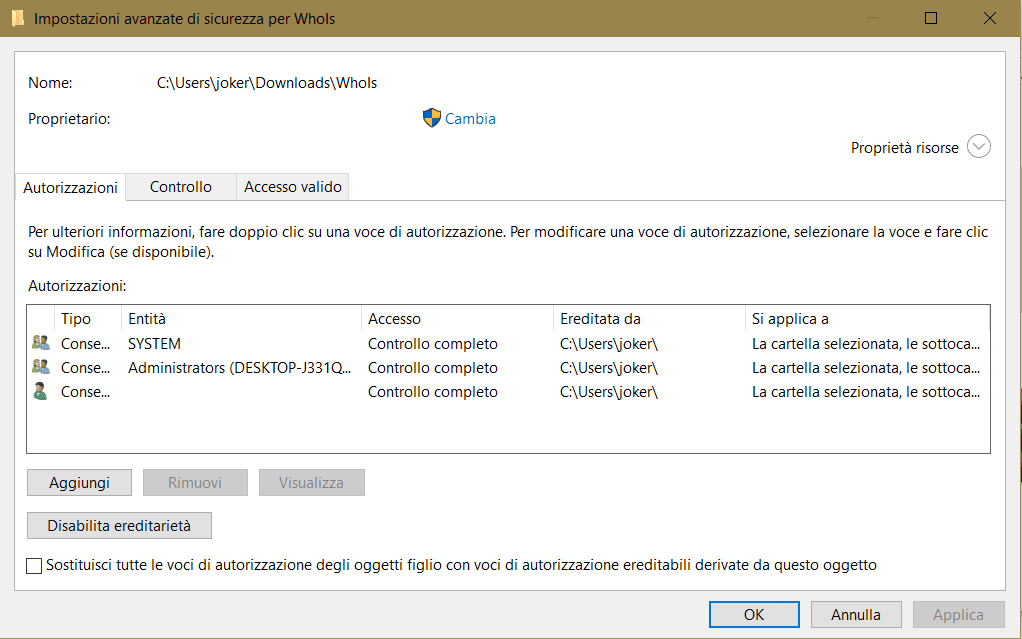Open the Accesso valido tab
Image resolution: width=1022 pixels, height=639 pixels.
(293, 187)
